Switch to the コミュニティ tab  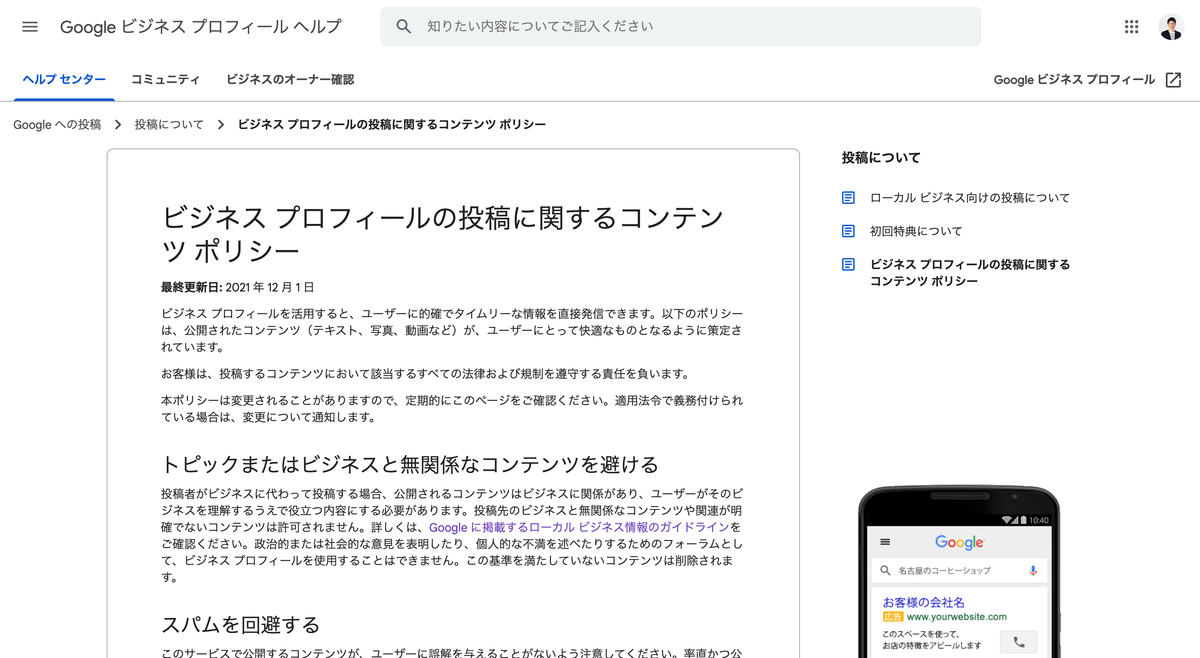(x=165, y=80)
